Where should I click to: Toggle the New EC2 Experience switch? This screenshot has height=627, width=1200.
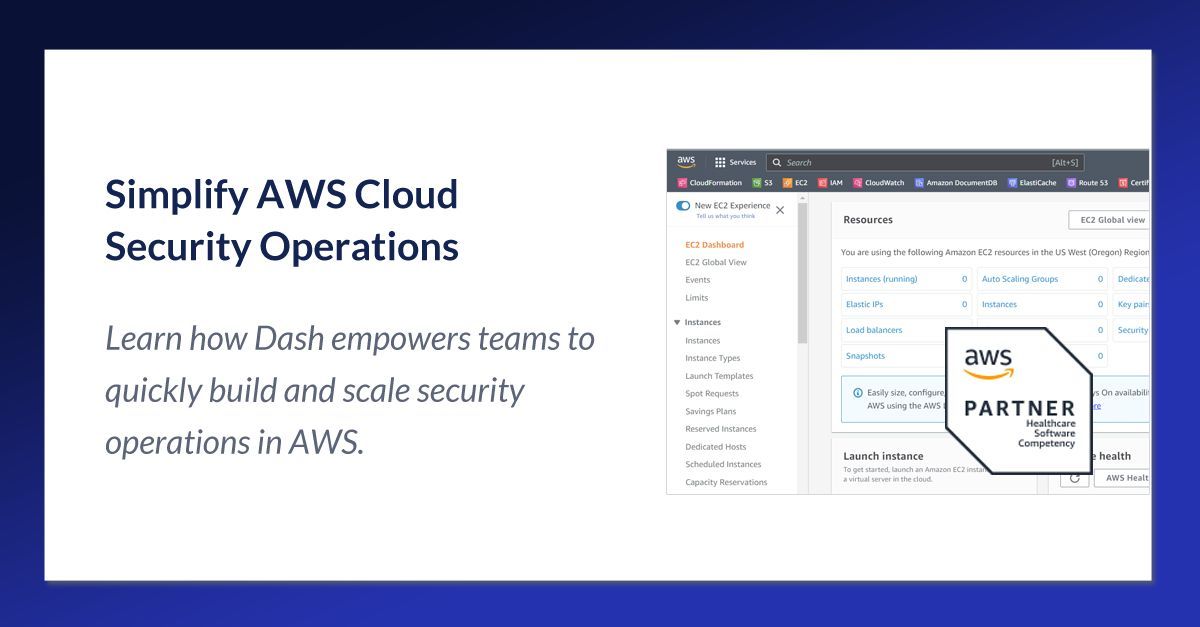click(682, 206)
